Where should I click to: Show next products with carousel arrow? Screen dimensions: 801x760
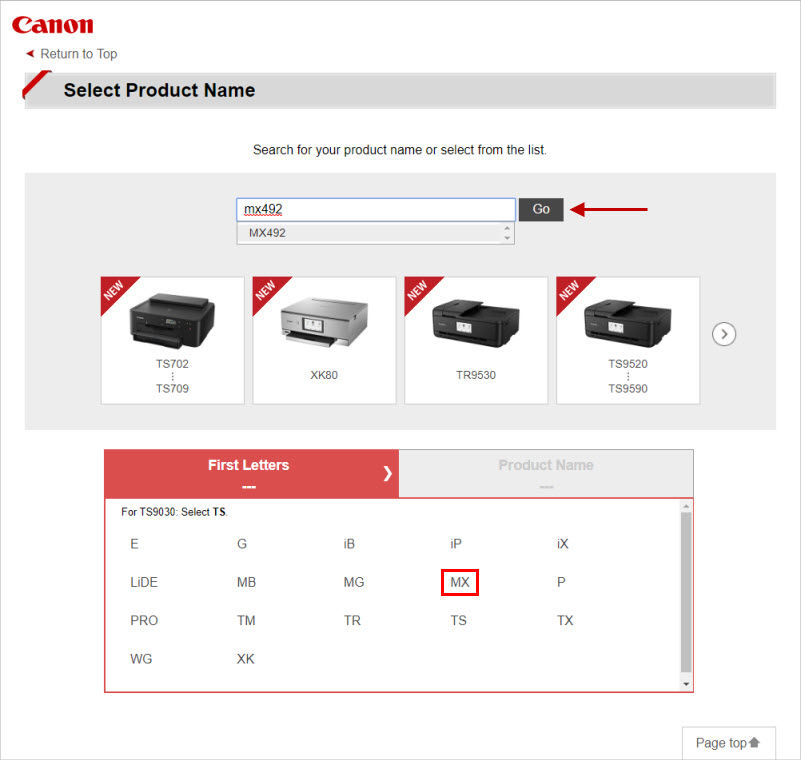pos(724,335)
